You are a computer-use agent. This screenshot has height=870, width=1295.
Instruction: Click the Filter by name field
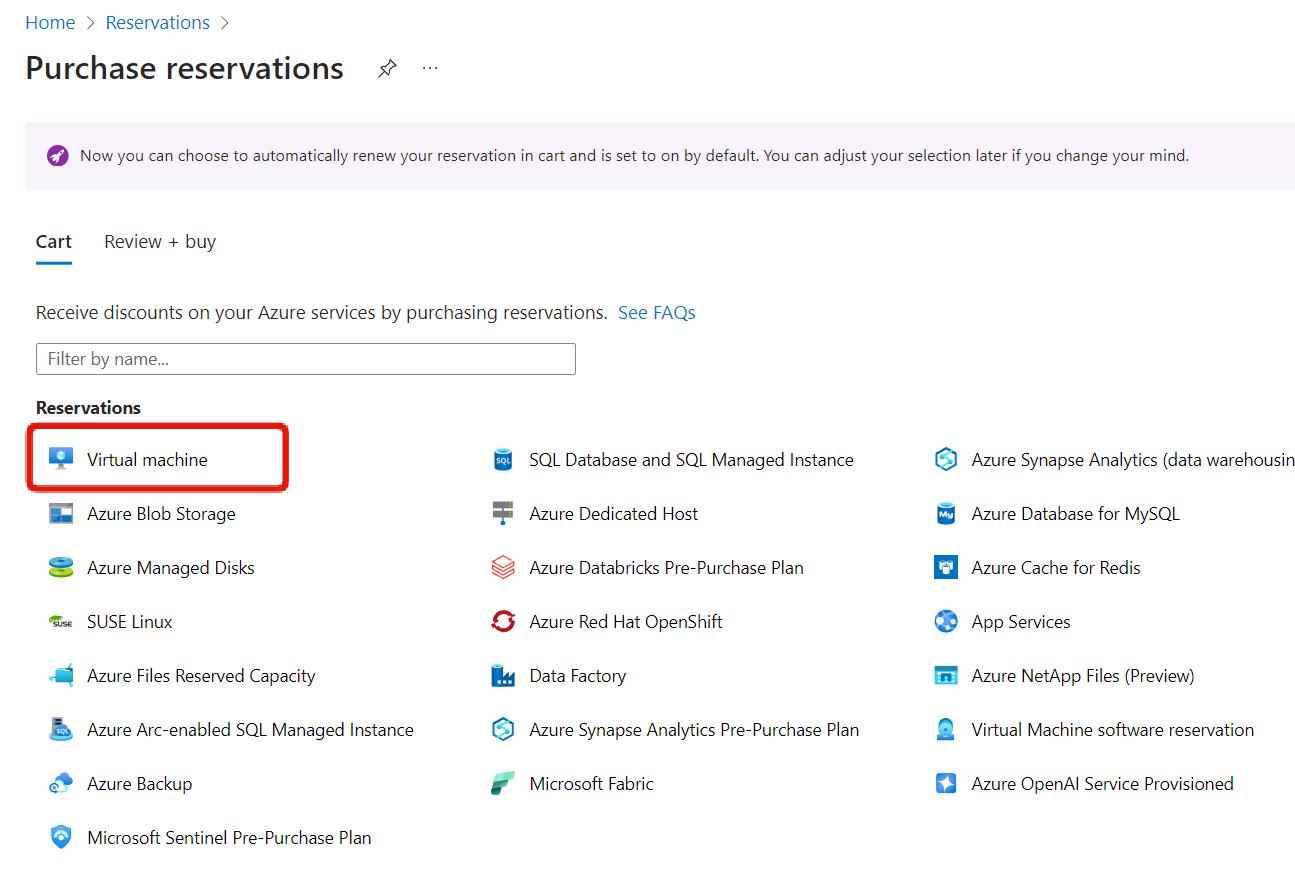tap(306, 359)
